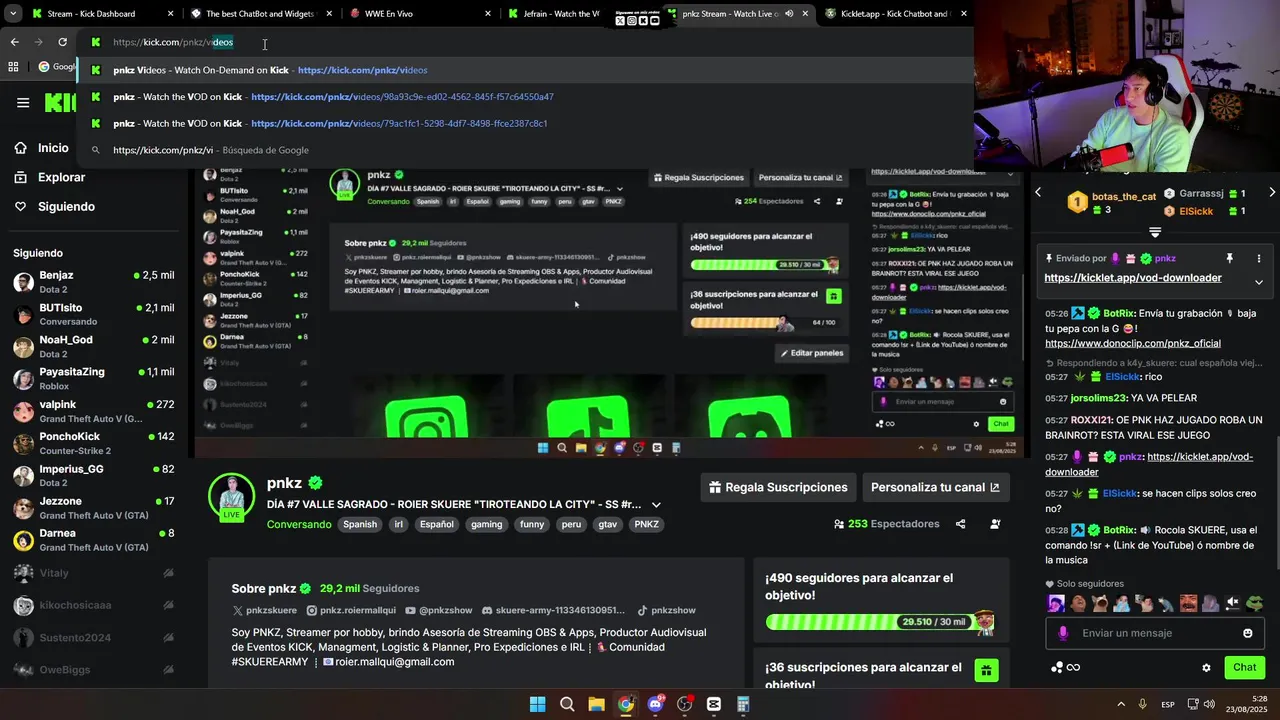This screenshot has width=1280, height=720.
Task: Open the pinned message three-dot menu
Action: pyautogui.click(x=1259, y=258)
